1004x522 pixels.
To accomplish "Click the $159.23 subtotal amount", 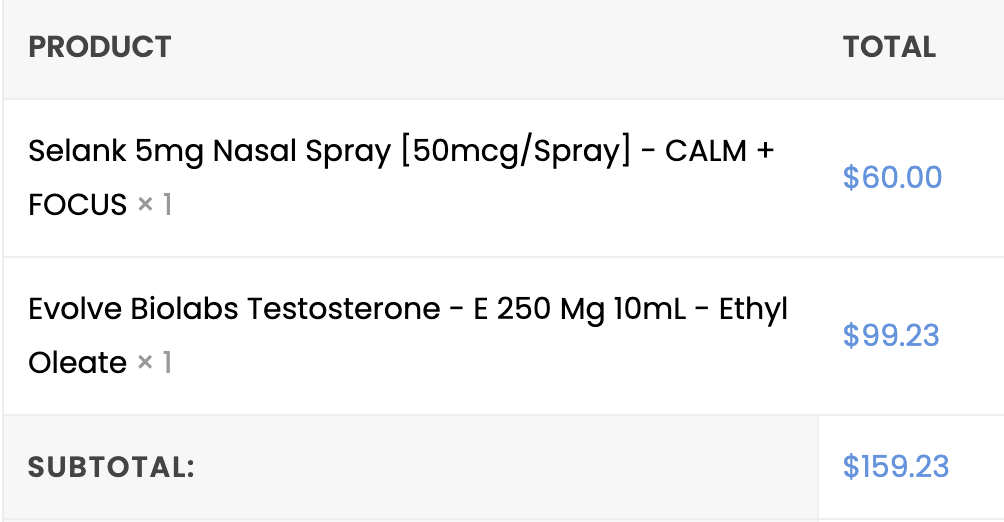I will [895, 467].
